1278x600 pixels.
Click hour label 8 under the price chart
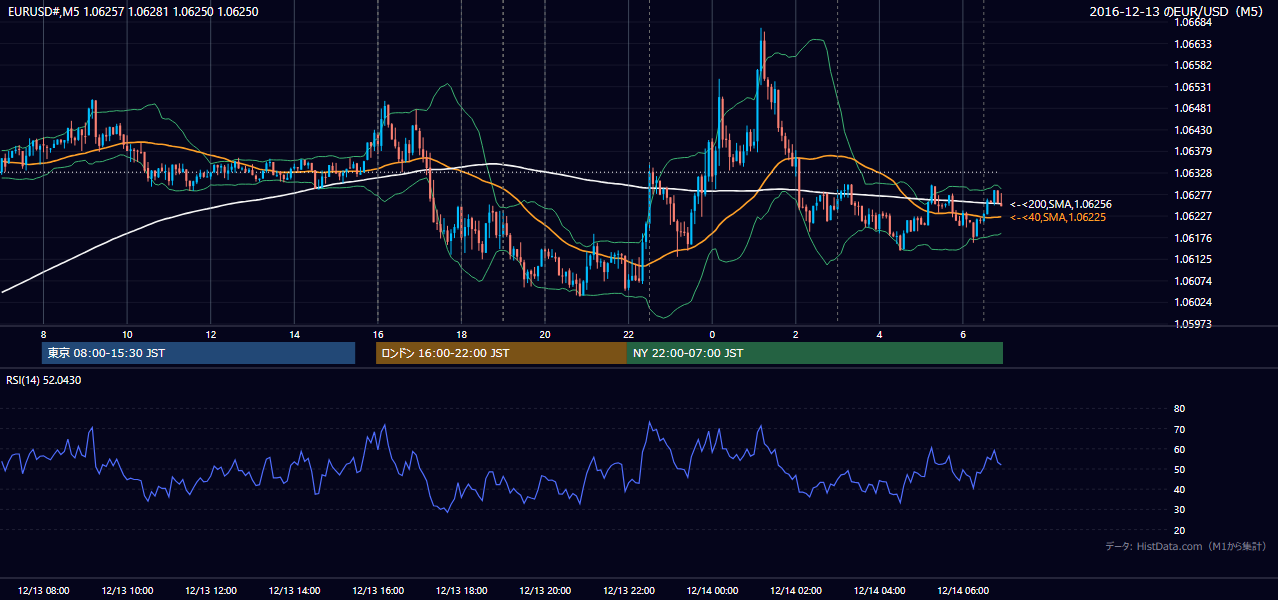44,334
